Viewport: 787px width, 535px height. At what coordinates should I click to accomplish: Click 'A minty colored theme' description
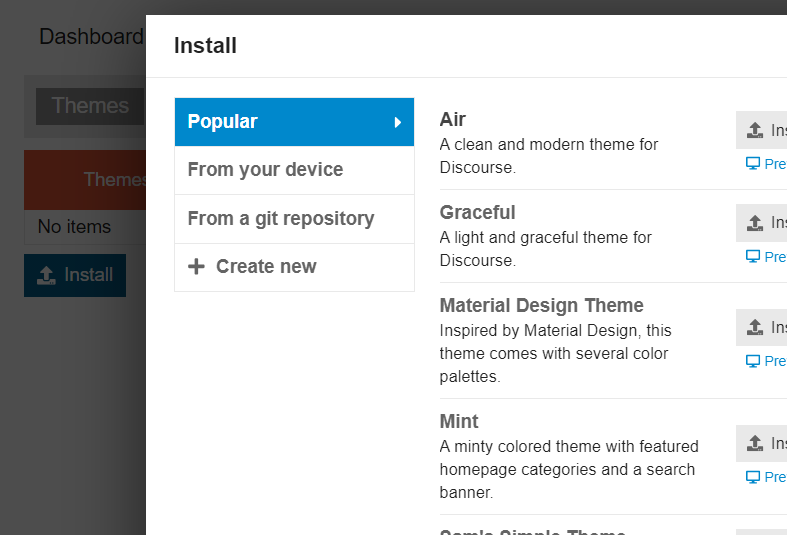[x=569, y=469]
